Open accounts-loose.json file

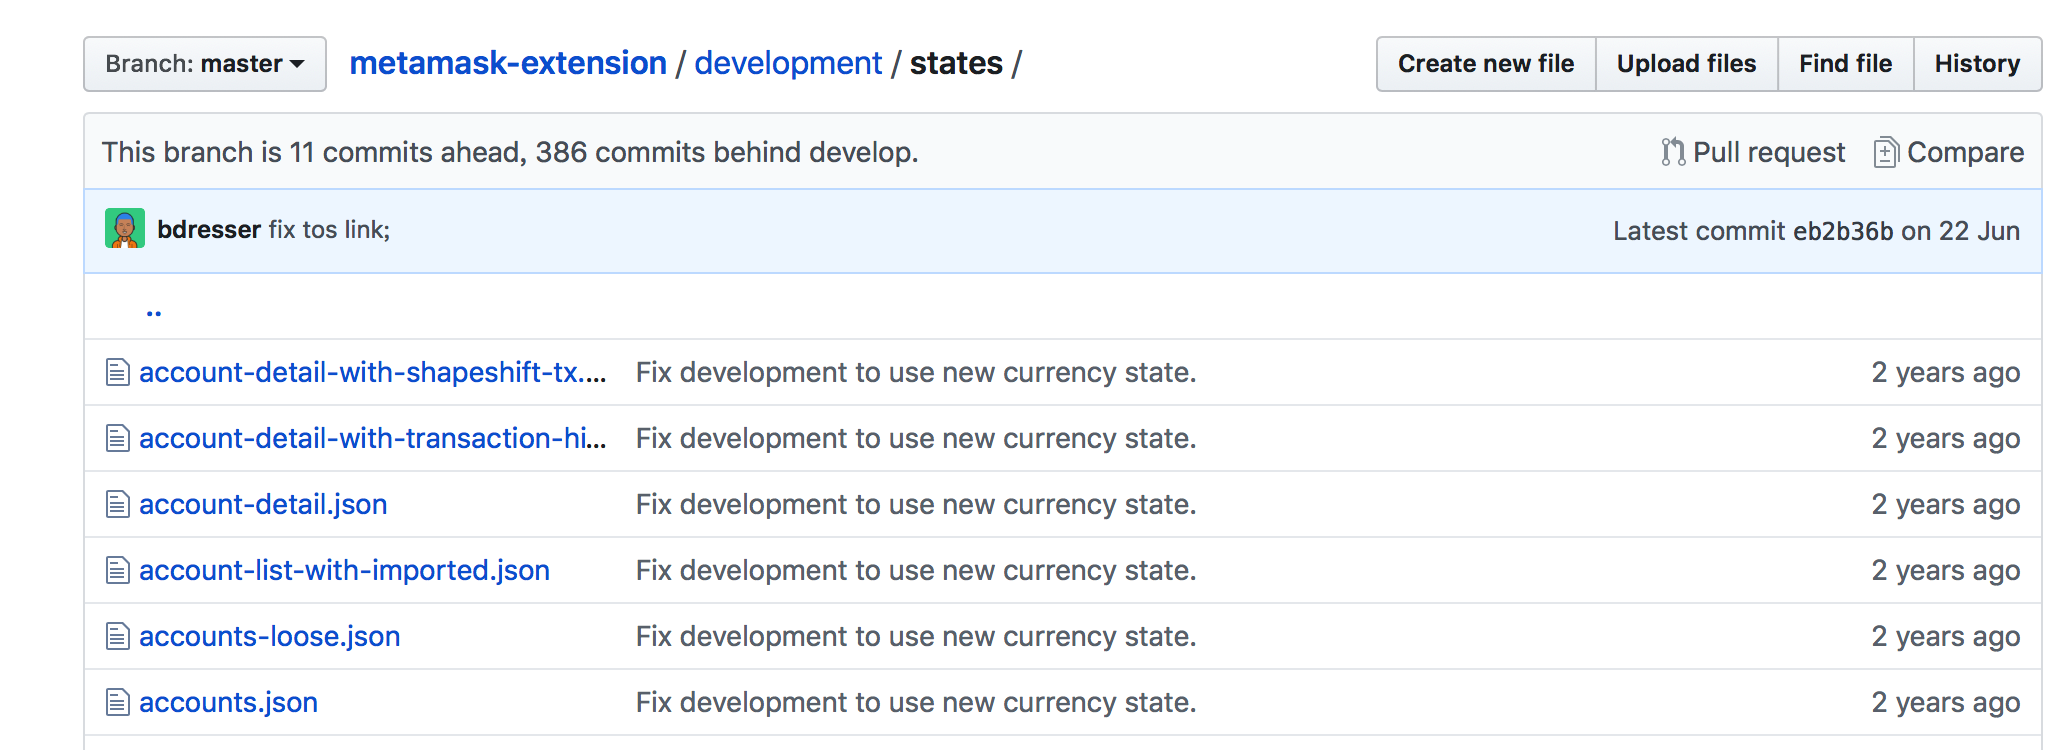click(x=269, y=636)
